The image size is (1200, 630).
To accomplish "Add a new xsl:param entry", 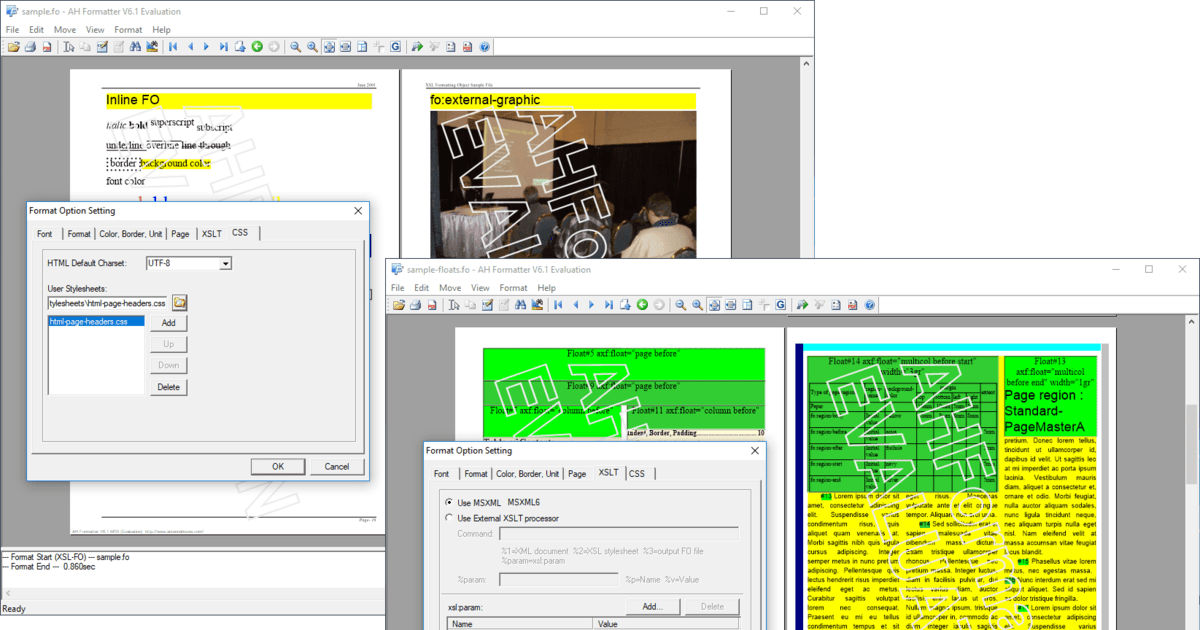I will coord(653,606).
